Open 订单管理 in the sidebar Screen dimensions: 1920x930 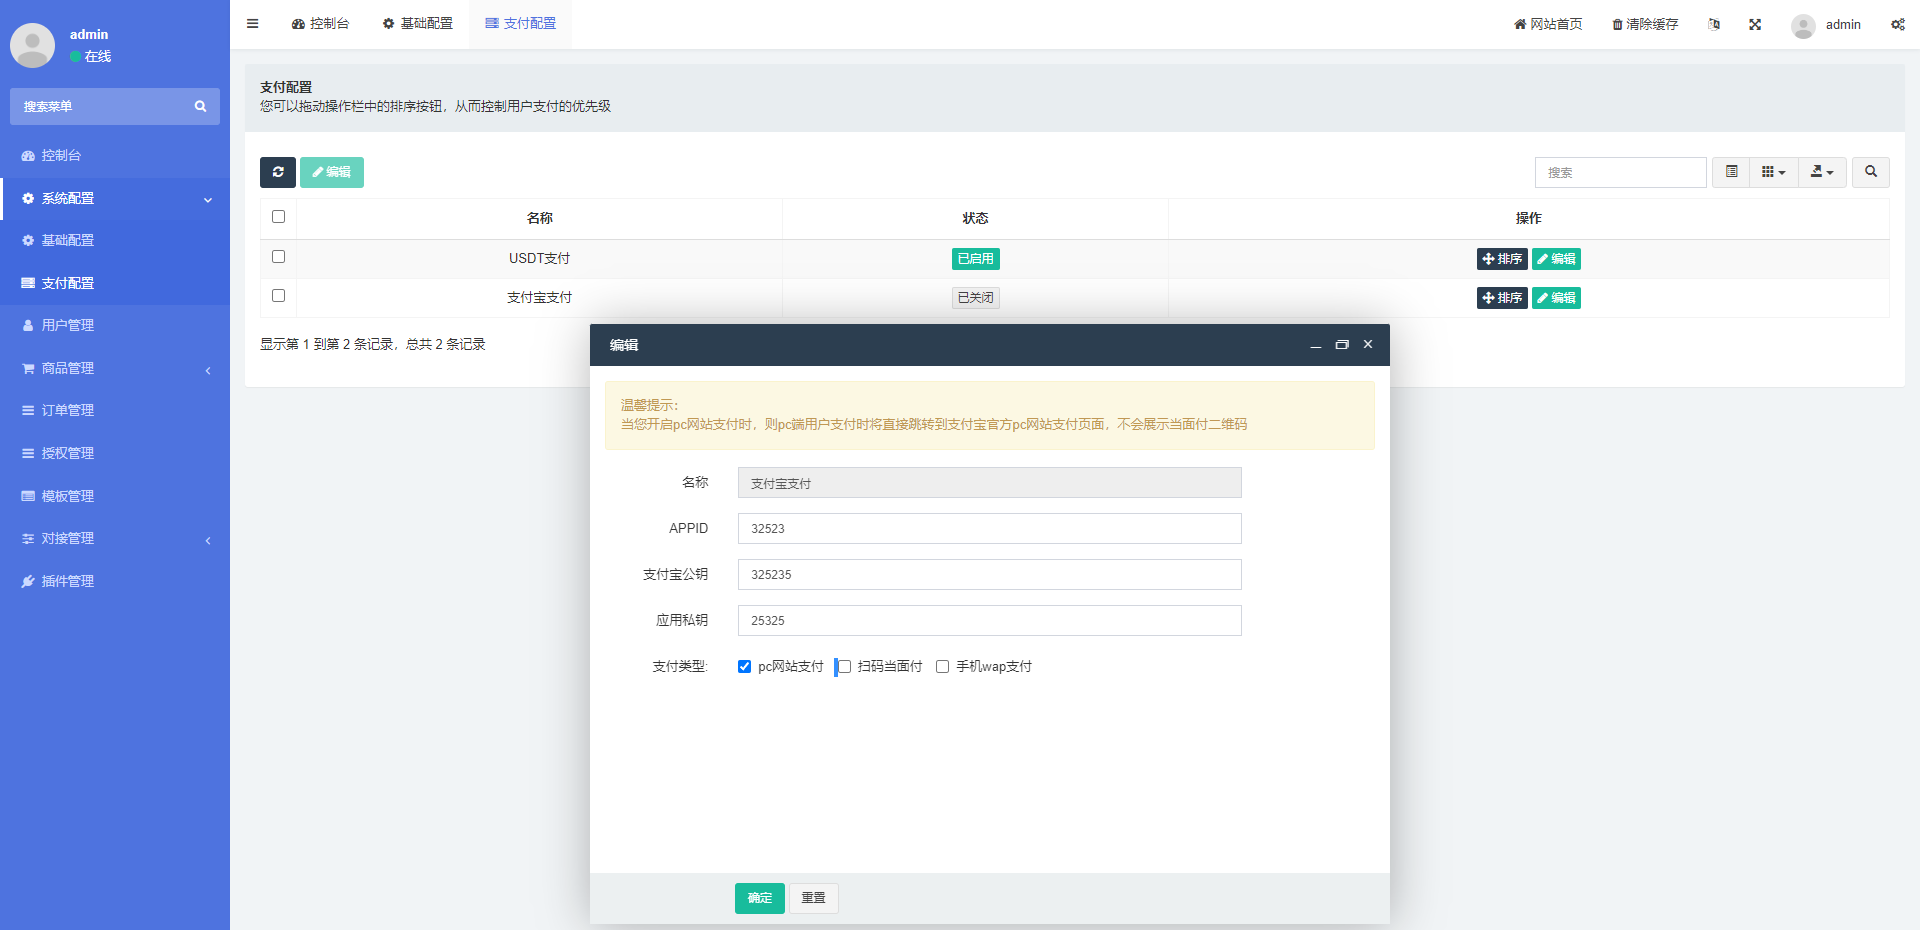[x=115, y=410]
